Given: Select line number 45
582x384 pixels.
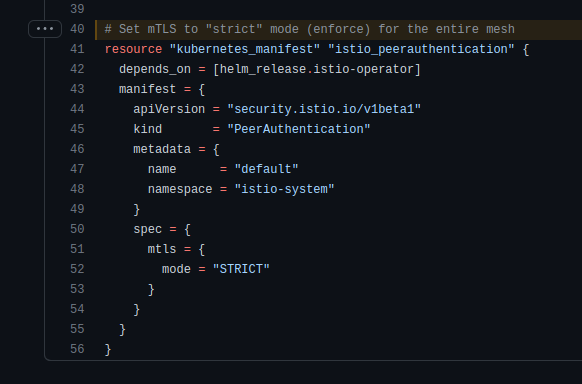Looking at the screenshot, I should point(77,129).
